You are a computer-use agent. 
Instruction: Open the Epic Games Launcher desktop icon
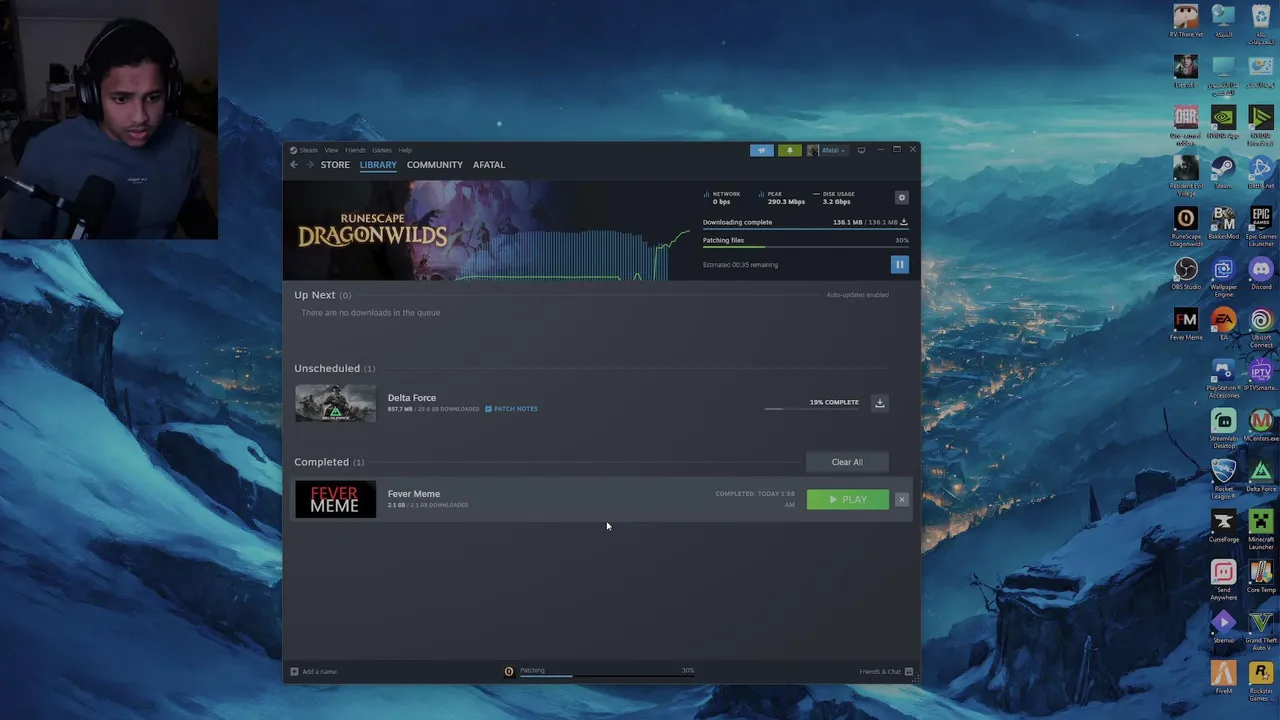point(1261,226)
